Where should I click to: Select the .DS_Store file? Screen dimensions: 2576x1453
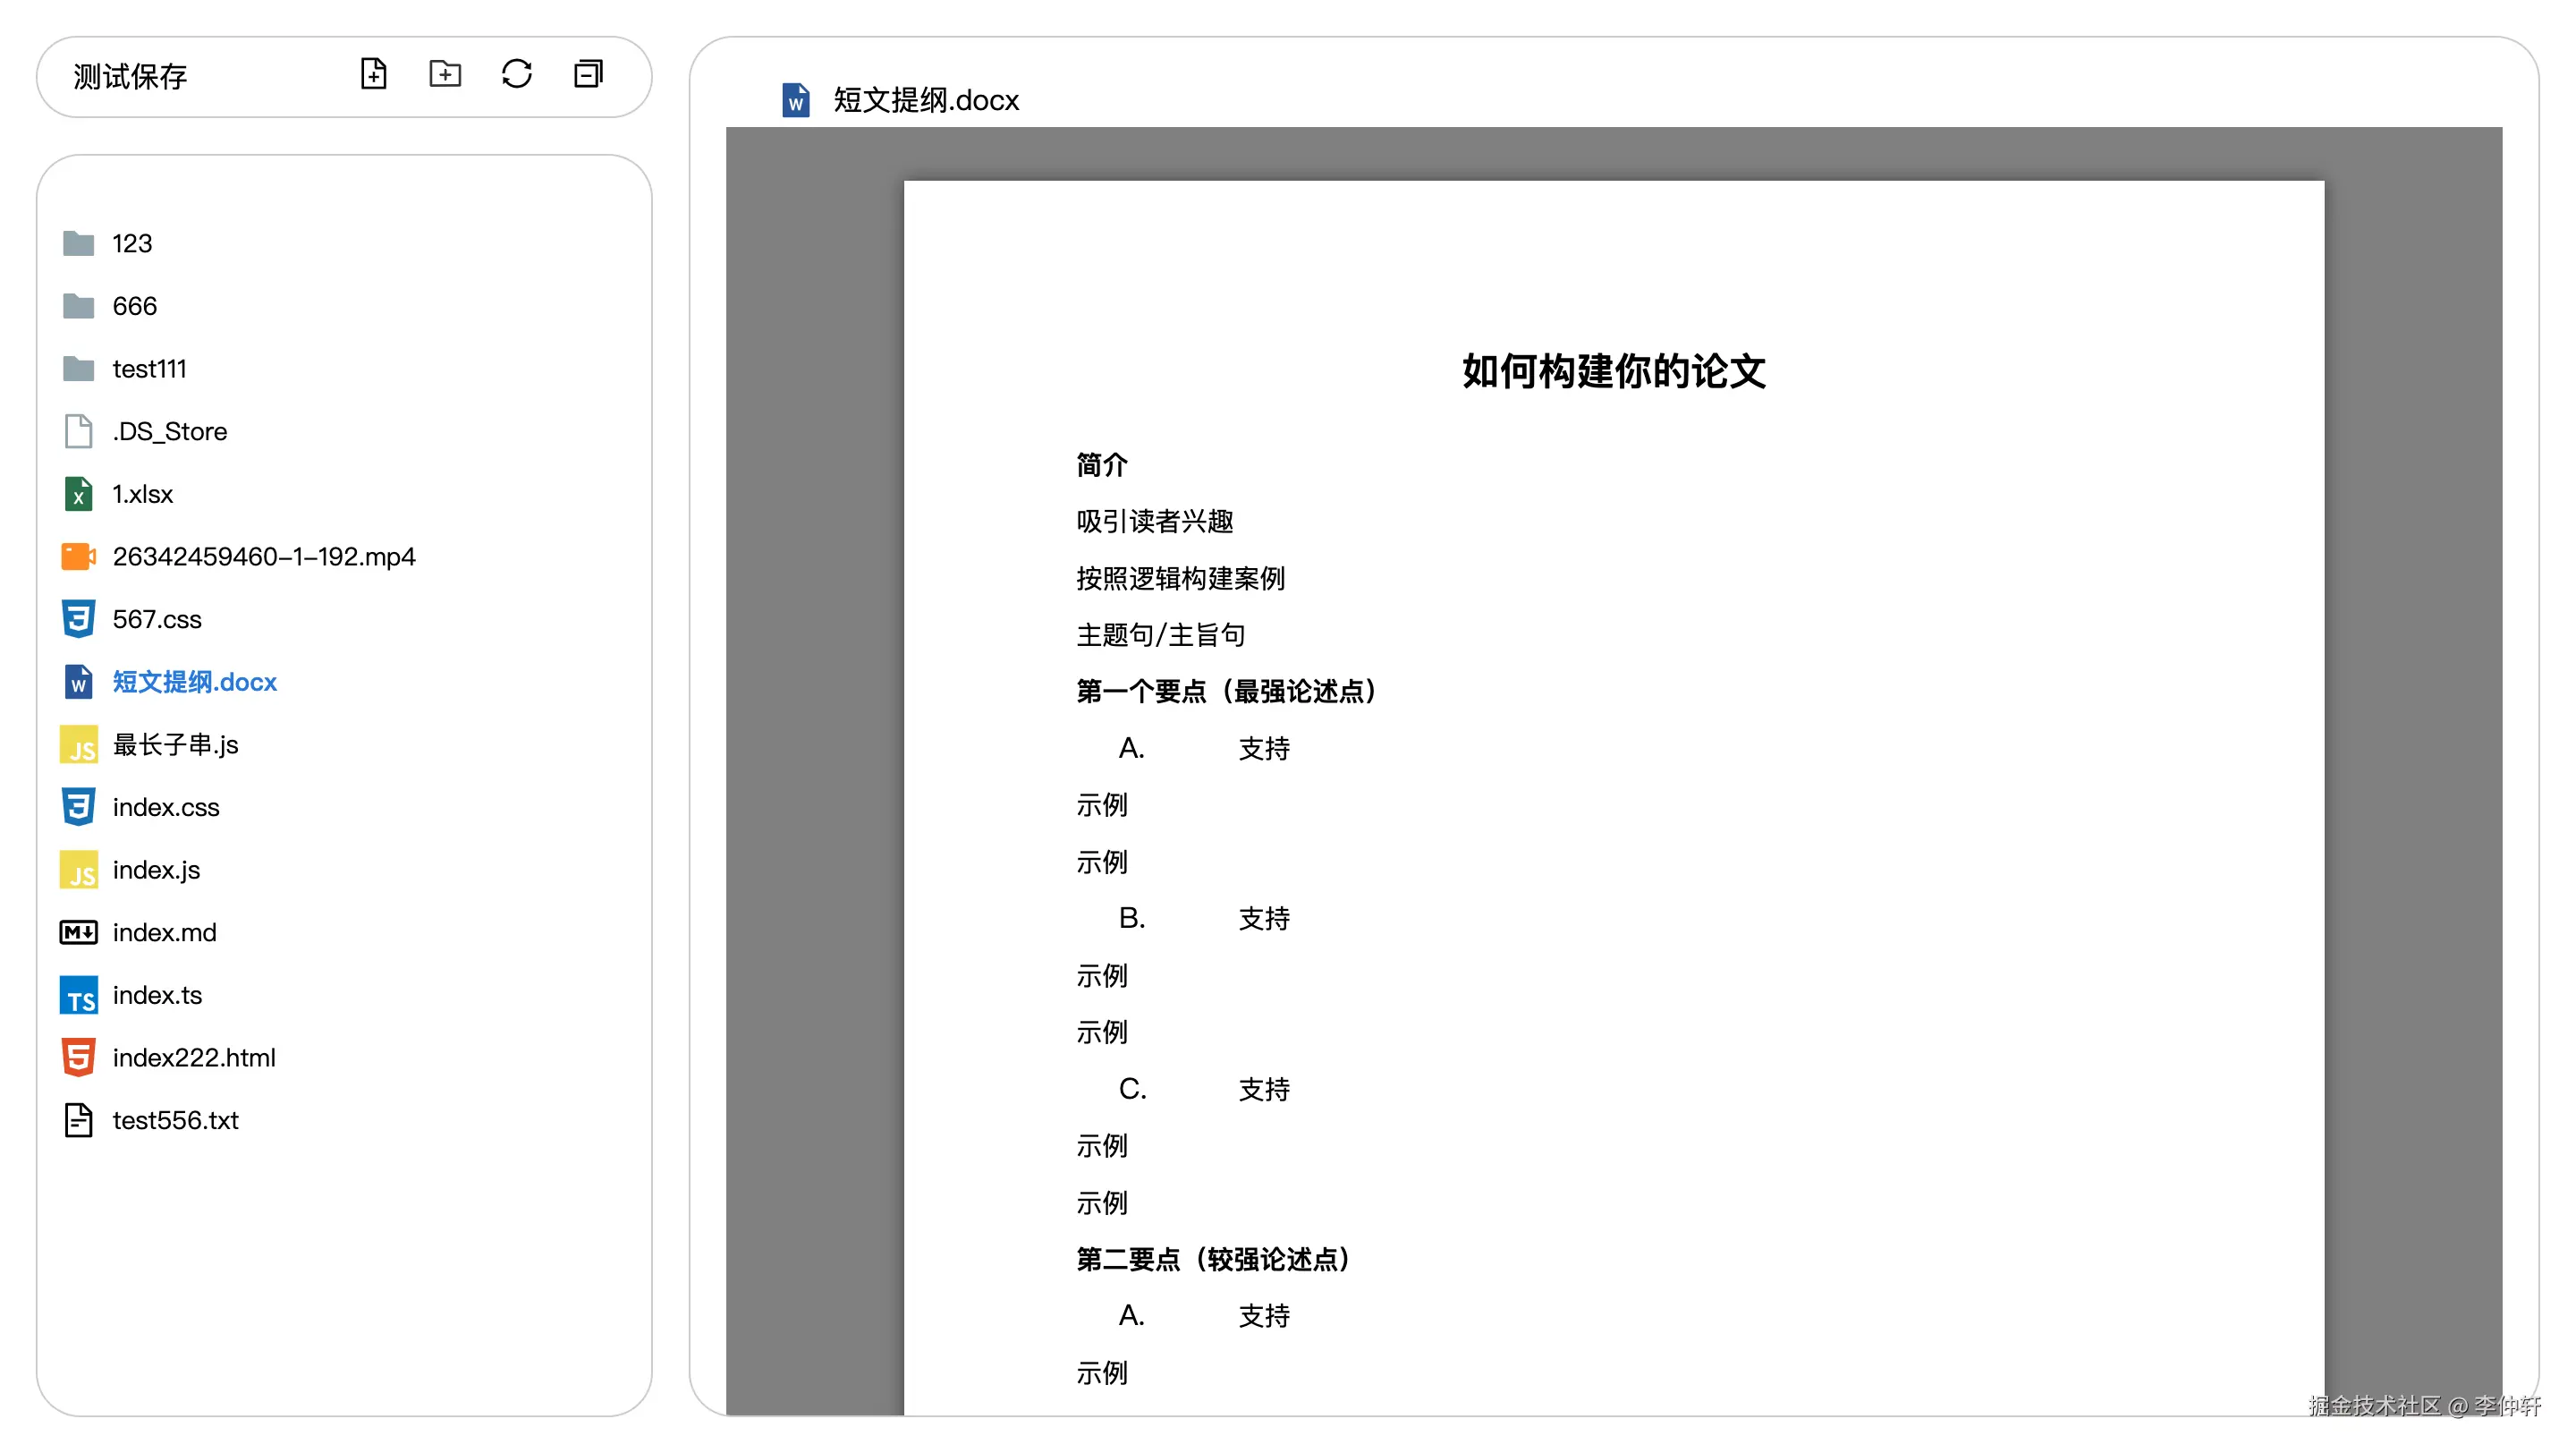pyautogui.click(x=169, y=432)
